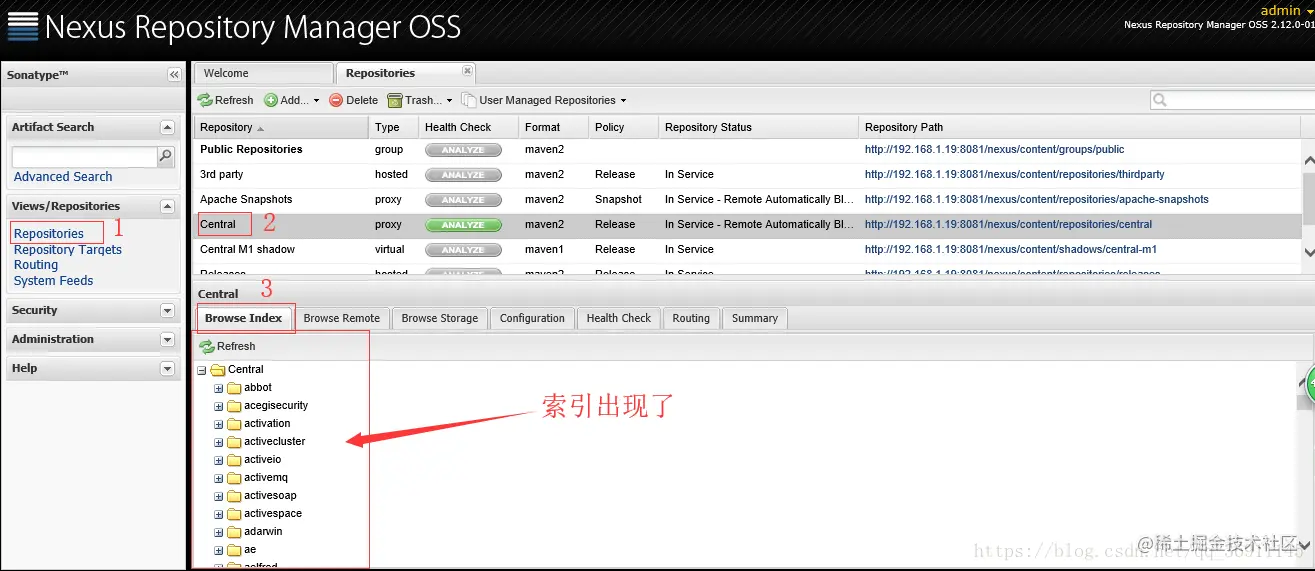The image size is (1315, 571).
Task: Collapse the Sonatype sidebar panel
Action: 174,75
